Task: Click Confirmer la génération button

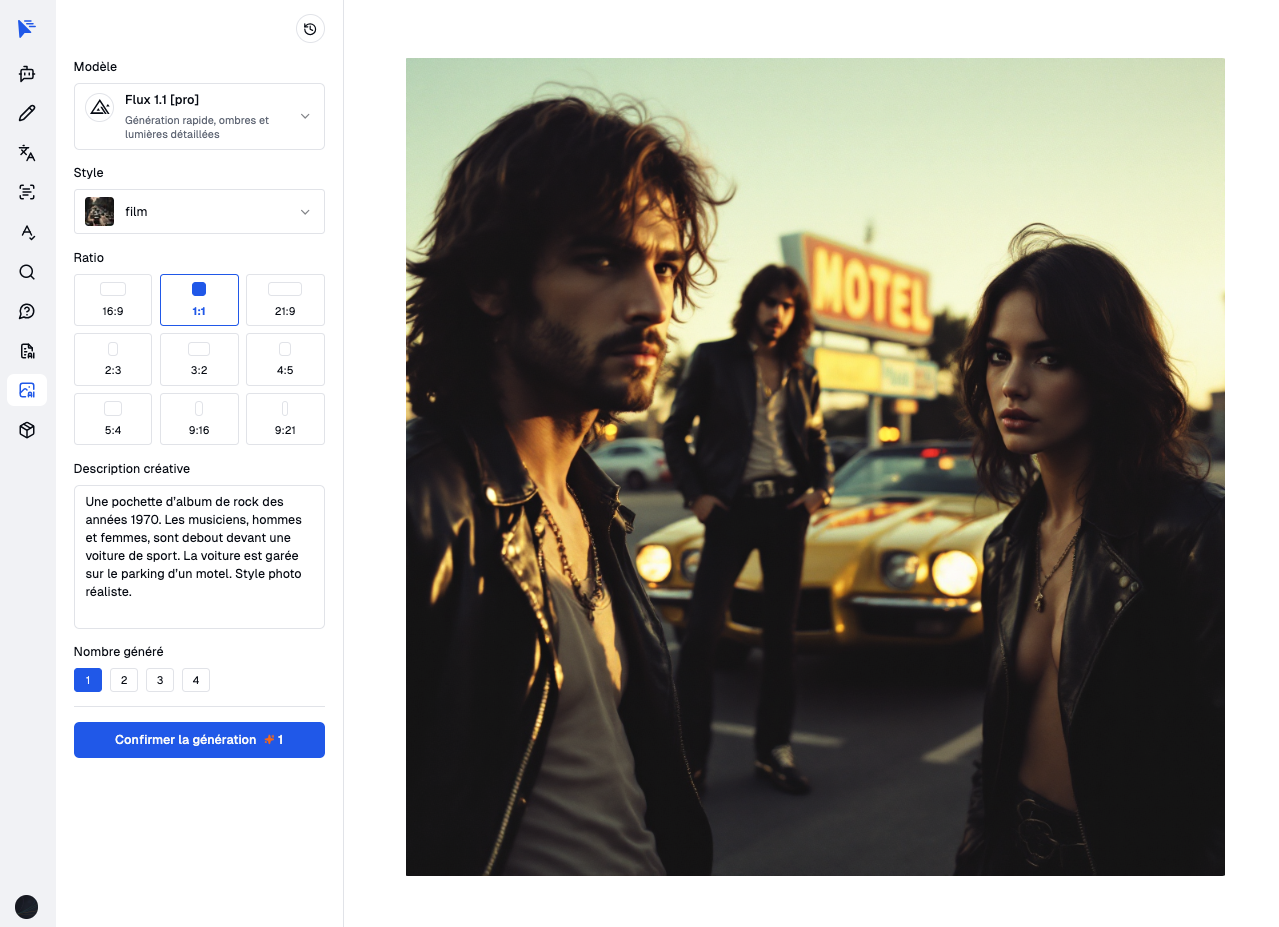Action: tap(199, 740)
